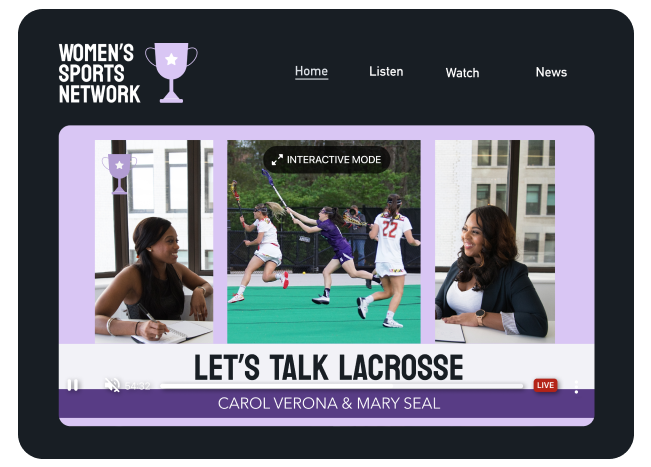This screenshot has height=467, width=651.
Task: Open the Listen menu item
Action: coord(386,71)
